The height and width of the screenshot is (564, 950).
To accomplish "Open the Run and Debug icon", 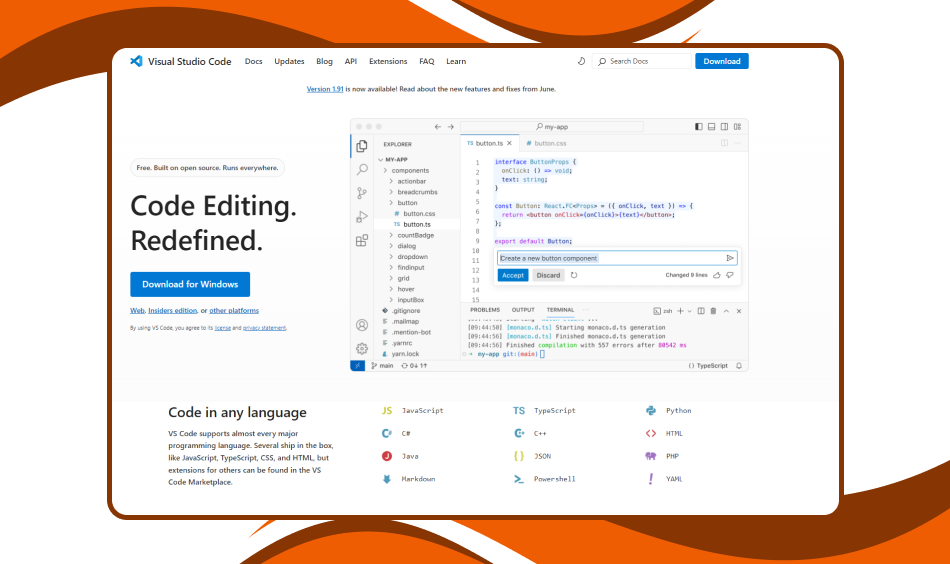I will 362,217.
